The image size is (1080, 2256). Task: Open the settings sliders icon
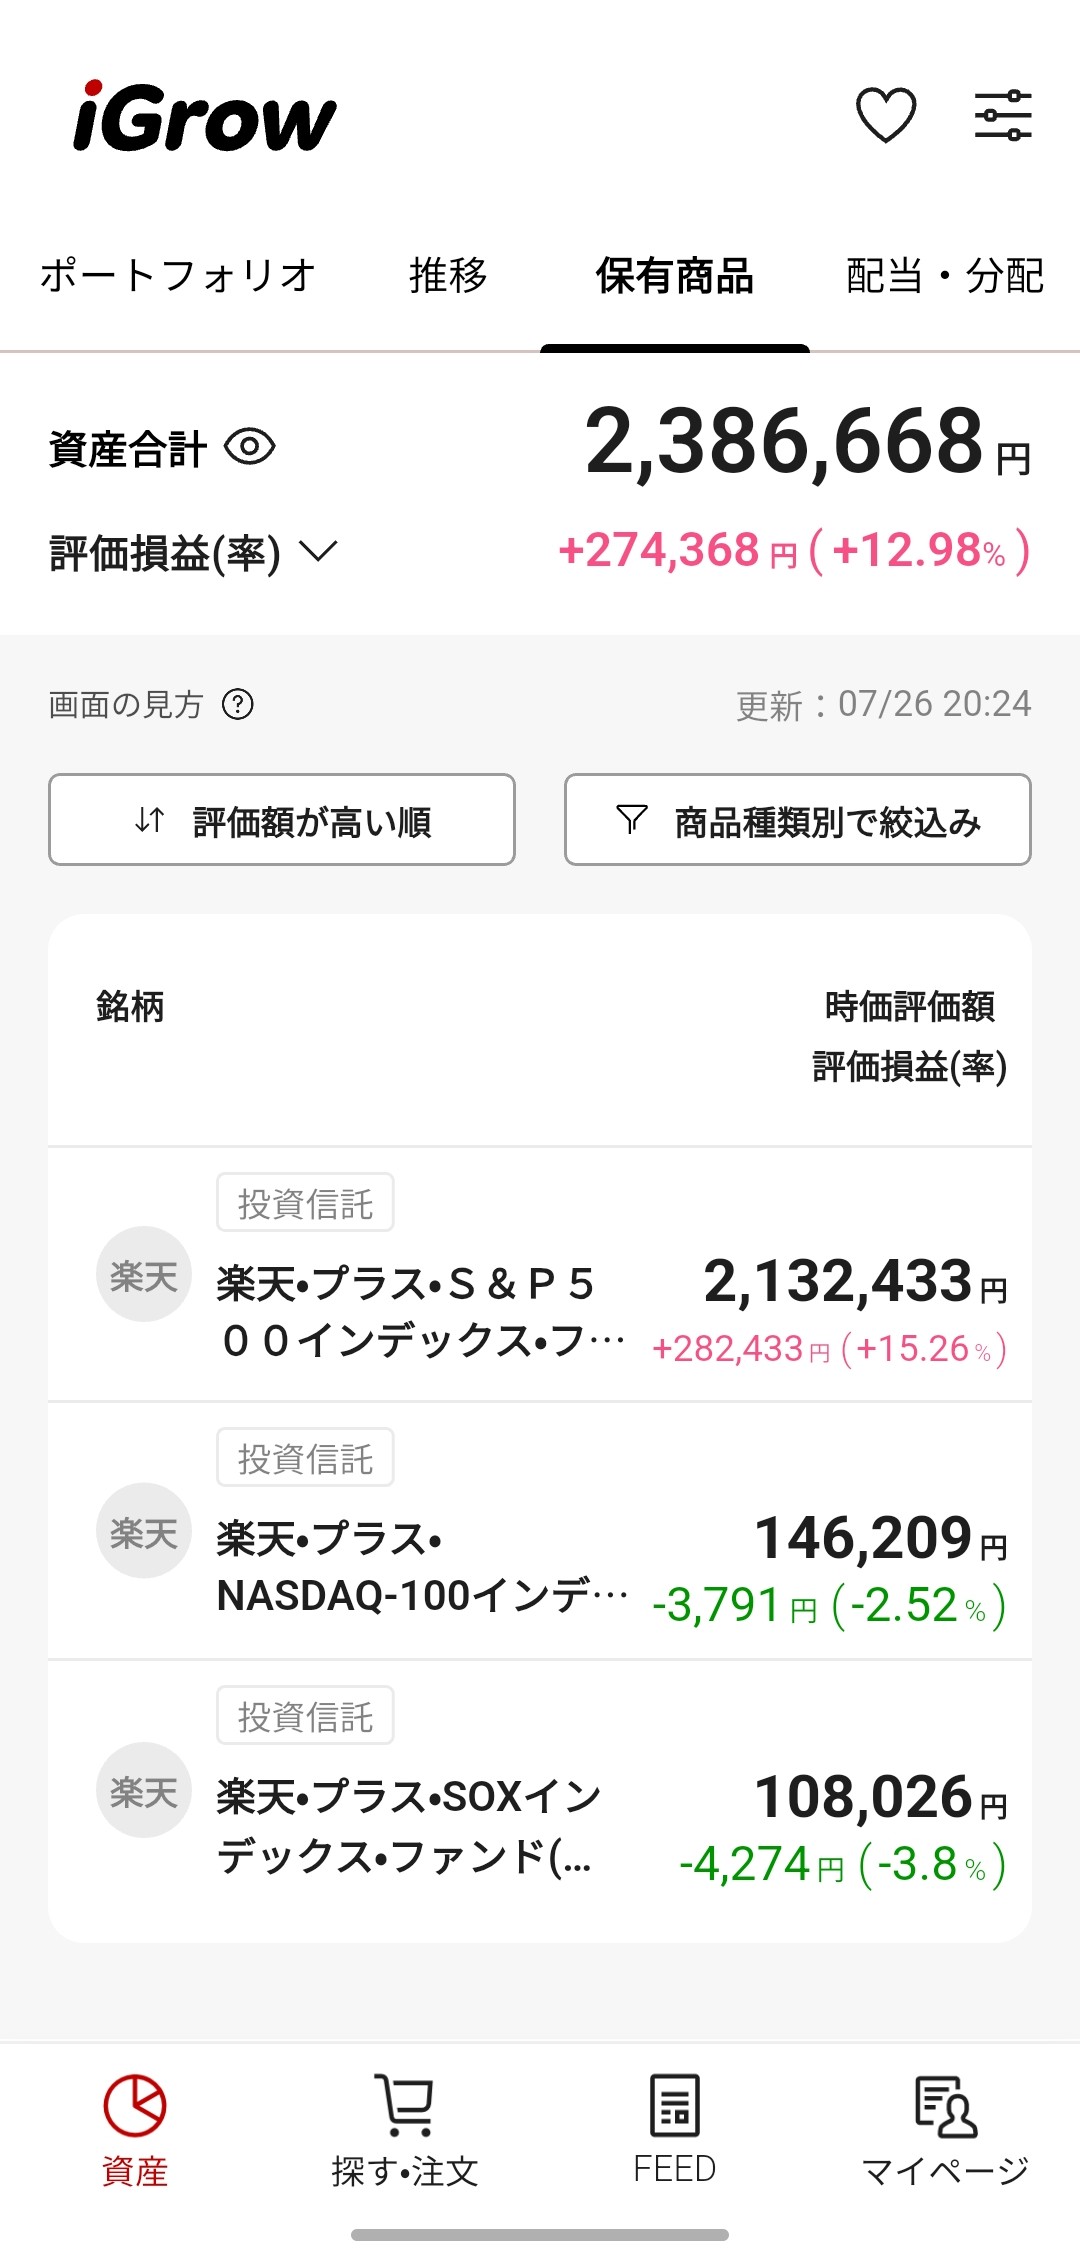1003,115
